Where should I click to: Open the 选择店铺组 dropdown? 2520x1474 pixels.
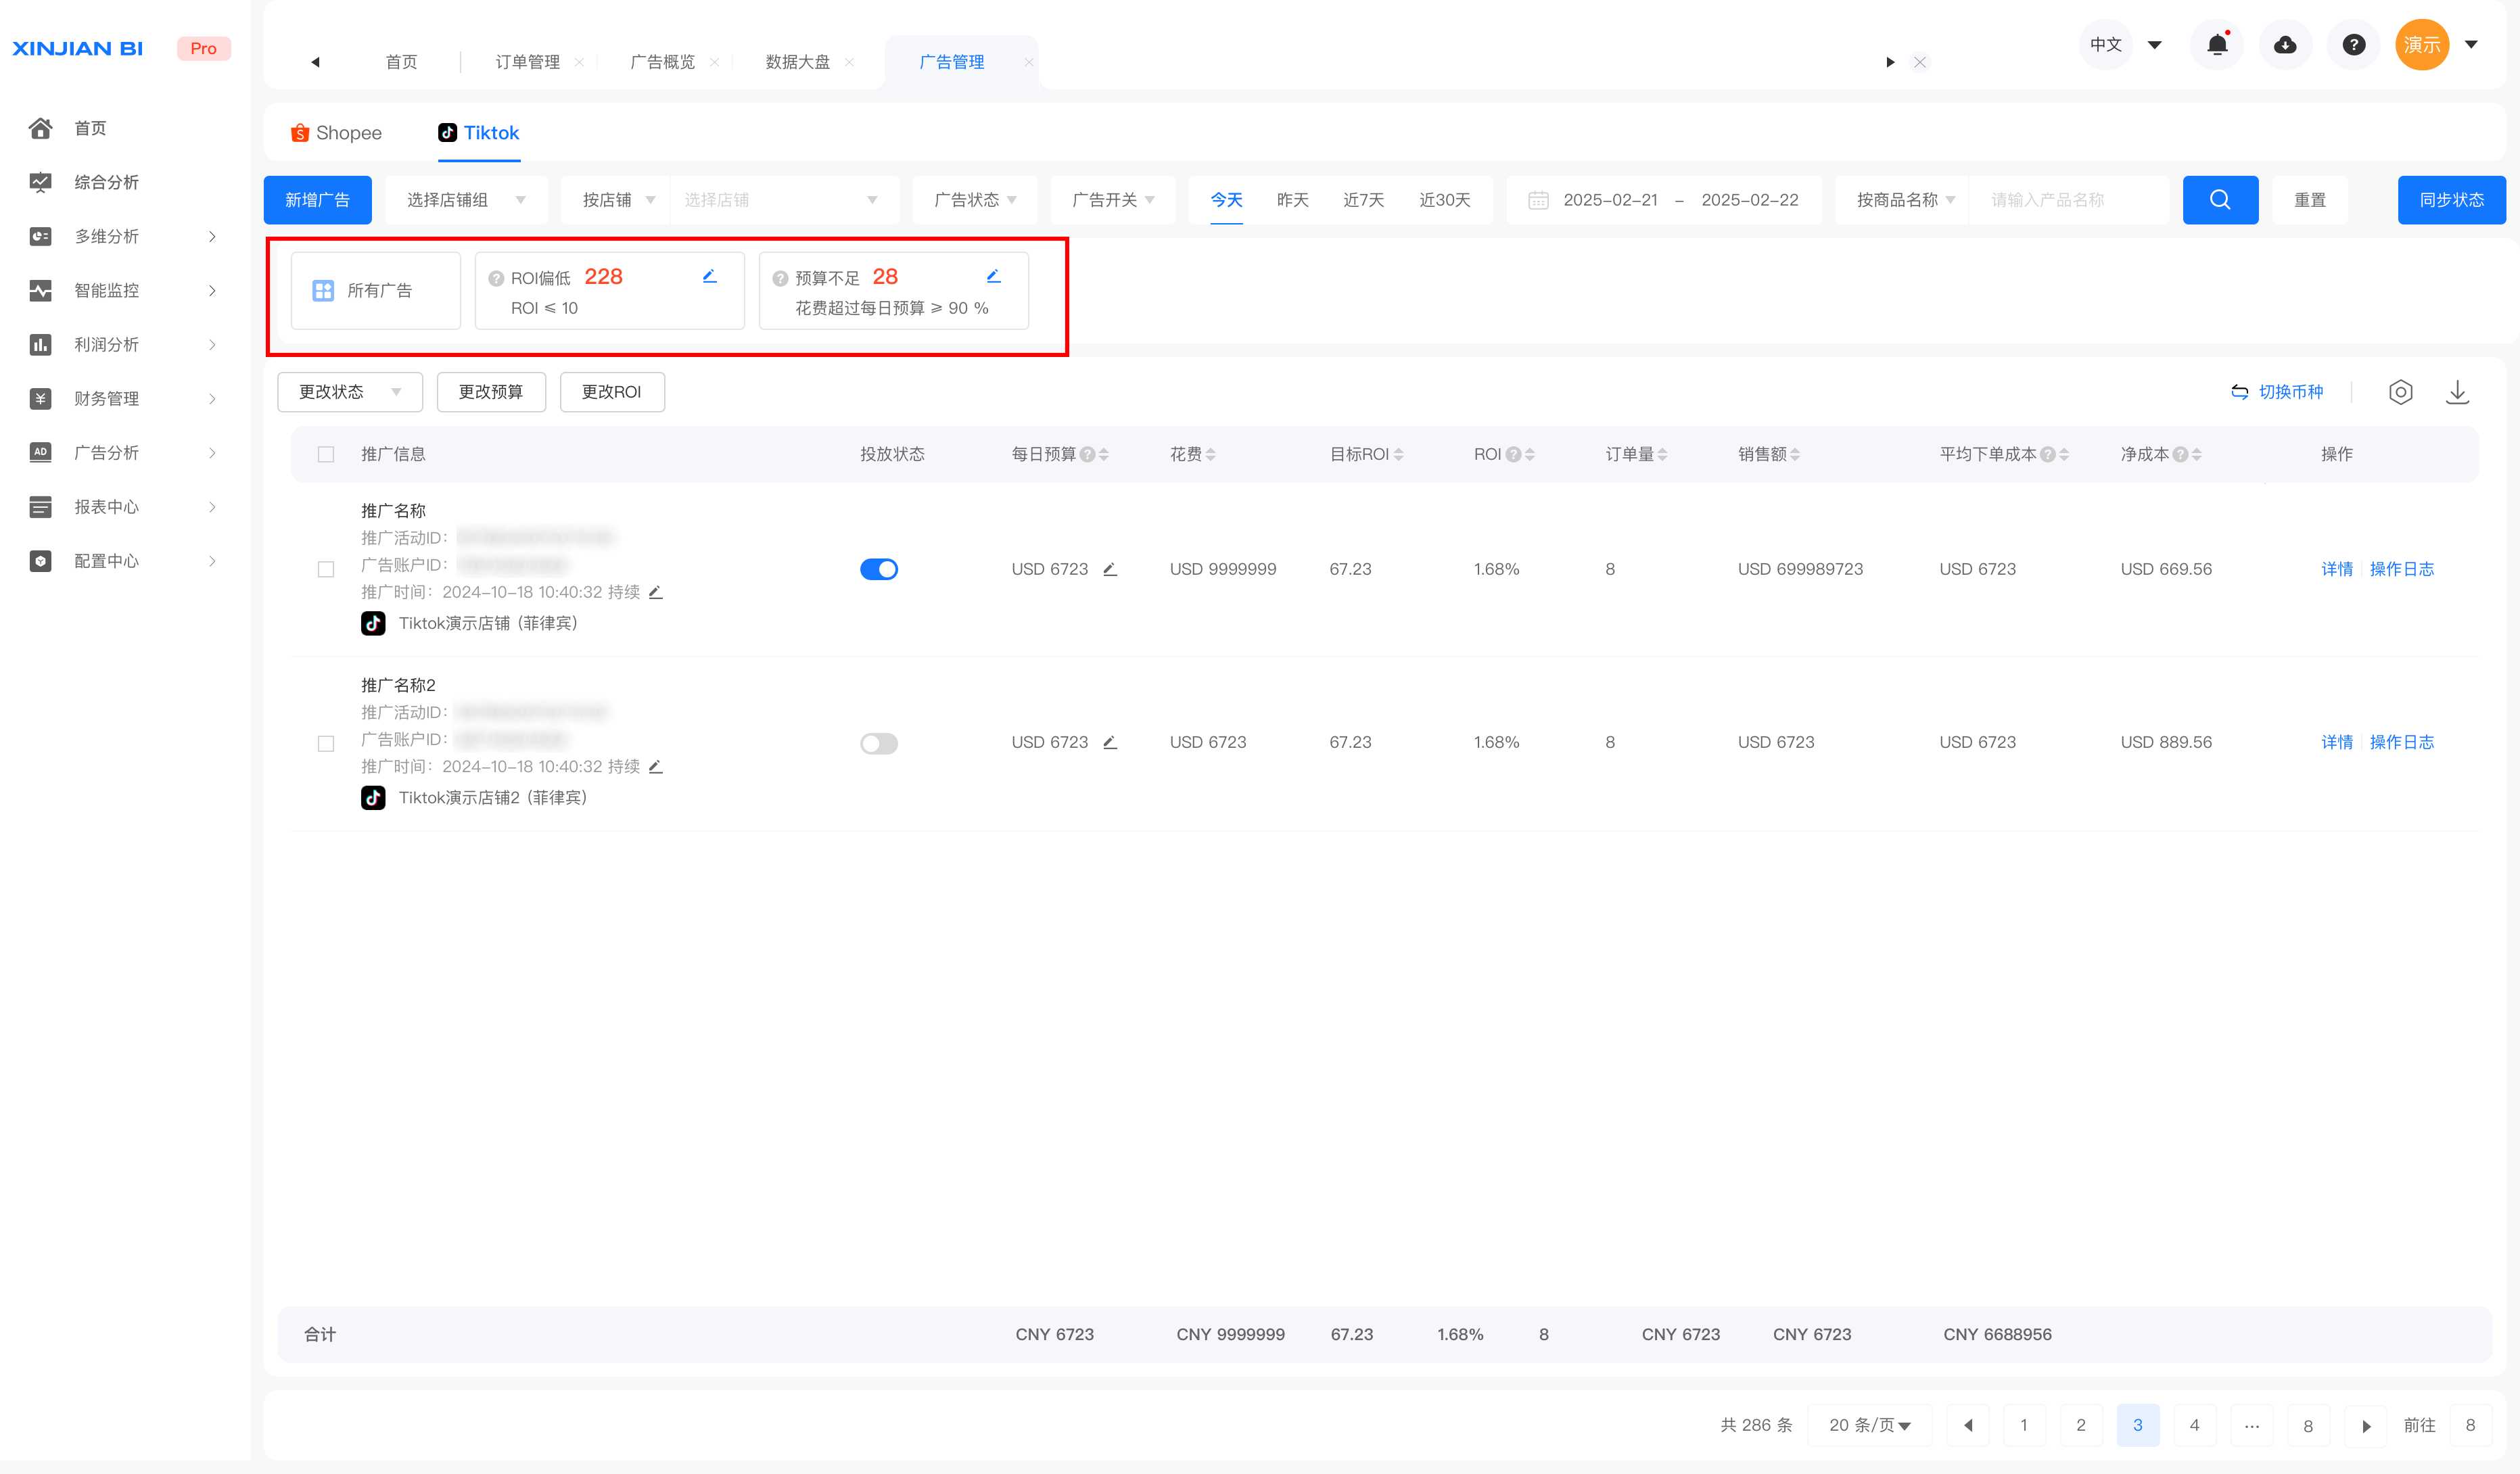466,200
